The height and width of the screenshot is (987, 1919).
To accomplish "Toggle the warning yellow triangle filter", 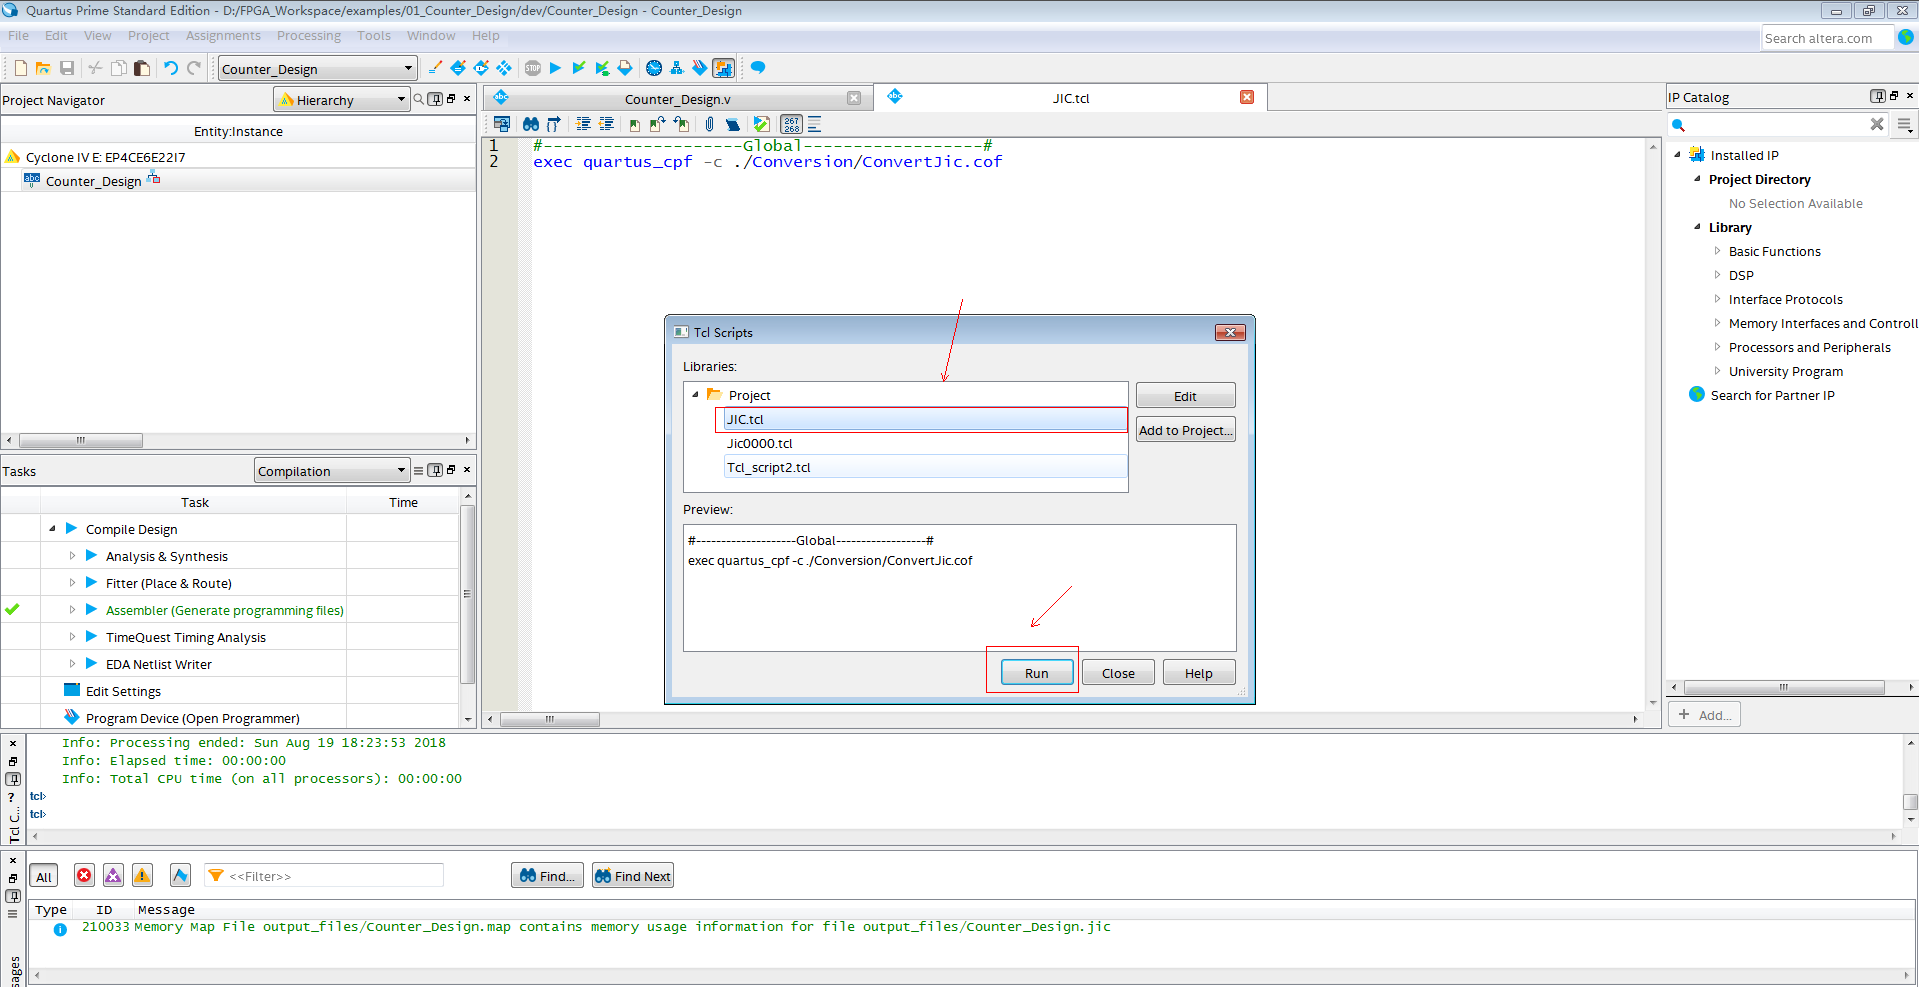I will (x=142, y=876).
